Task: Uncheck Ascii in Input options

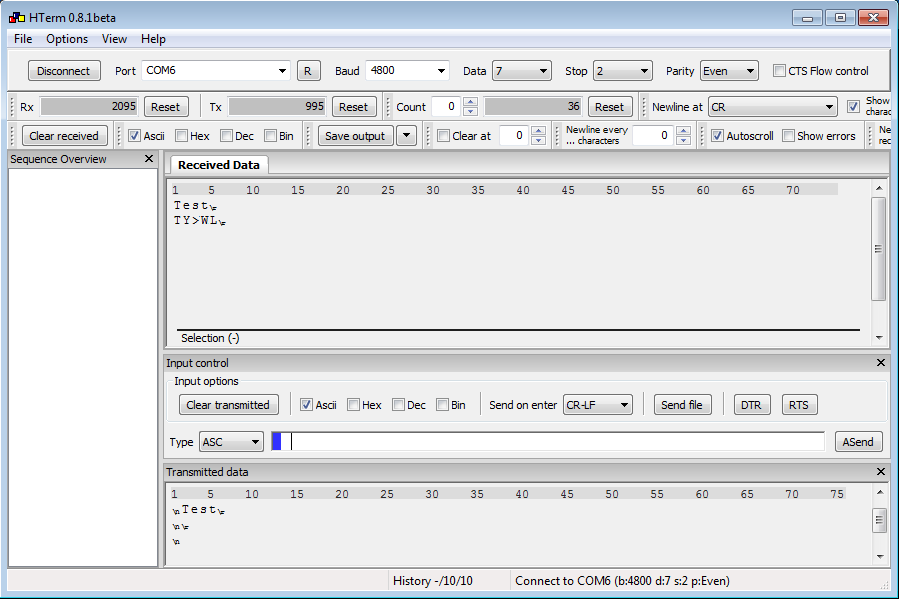Action: (x=306, y=405)
